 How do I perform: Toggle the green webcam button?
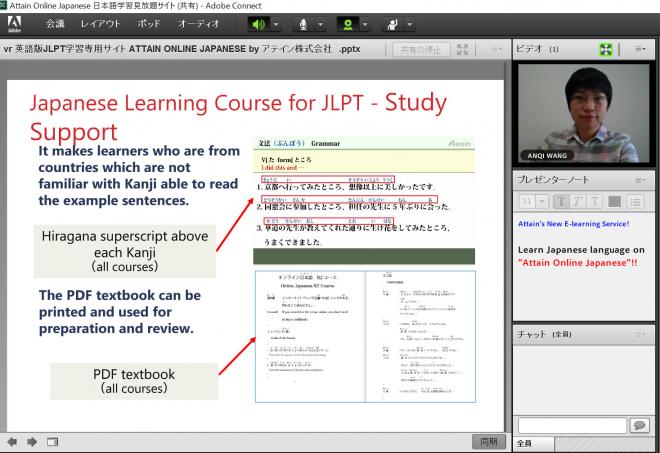348,24
